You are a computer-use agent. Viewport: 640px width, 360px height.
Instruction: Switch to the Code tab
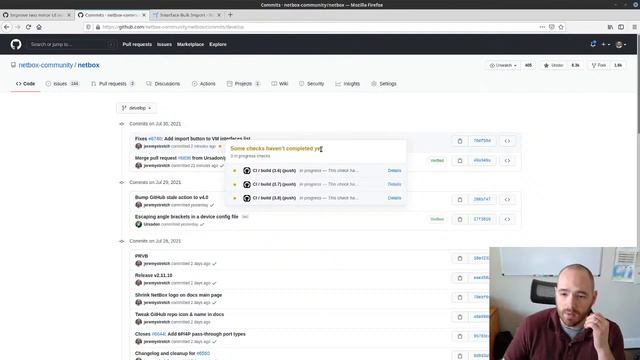coord(25,84)
